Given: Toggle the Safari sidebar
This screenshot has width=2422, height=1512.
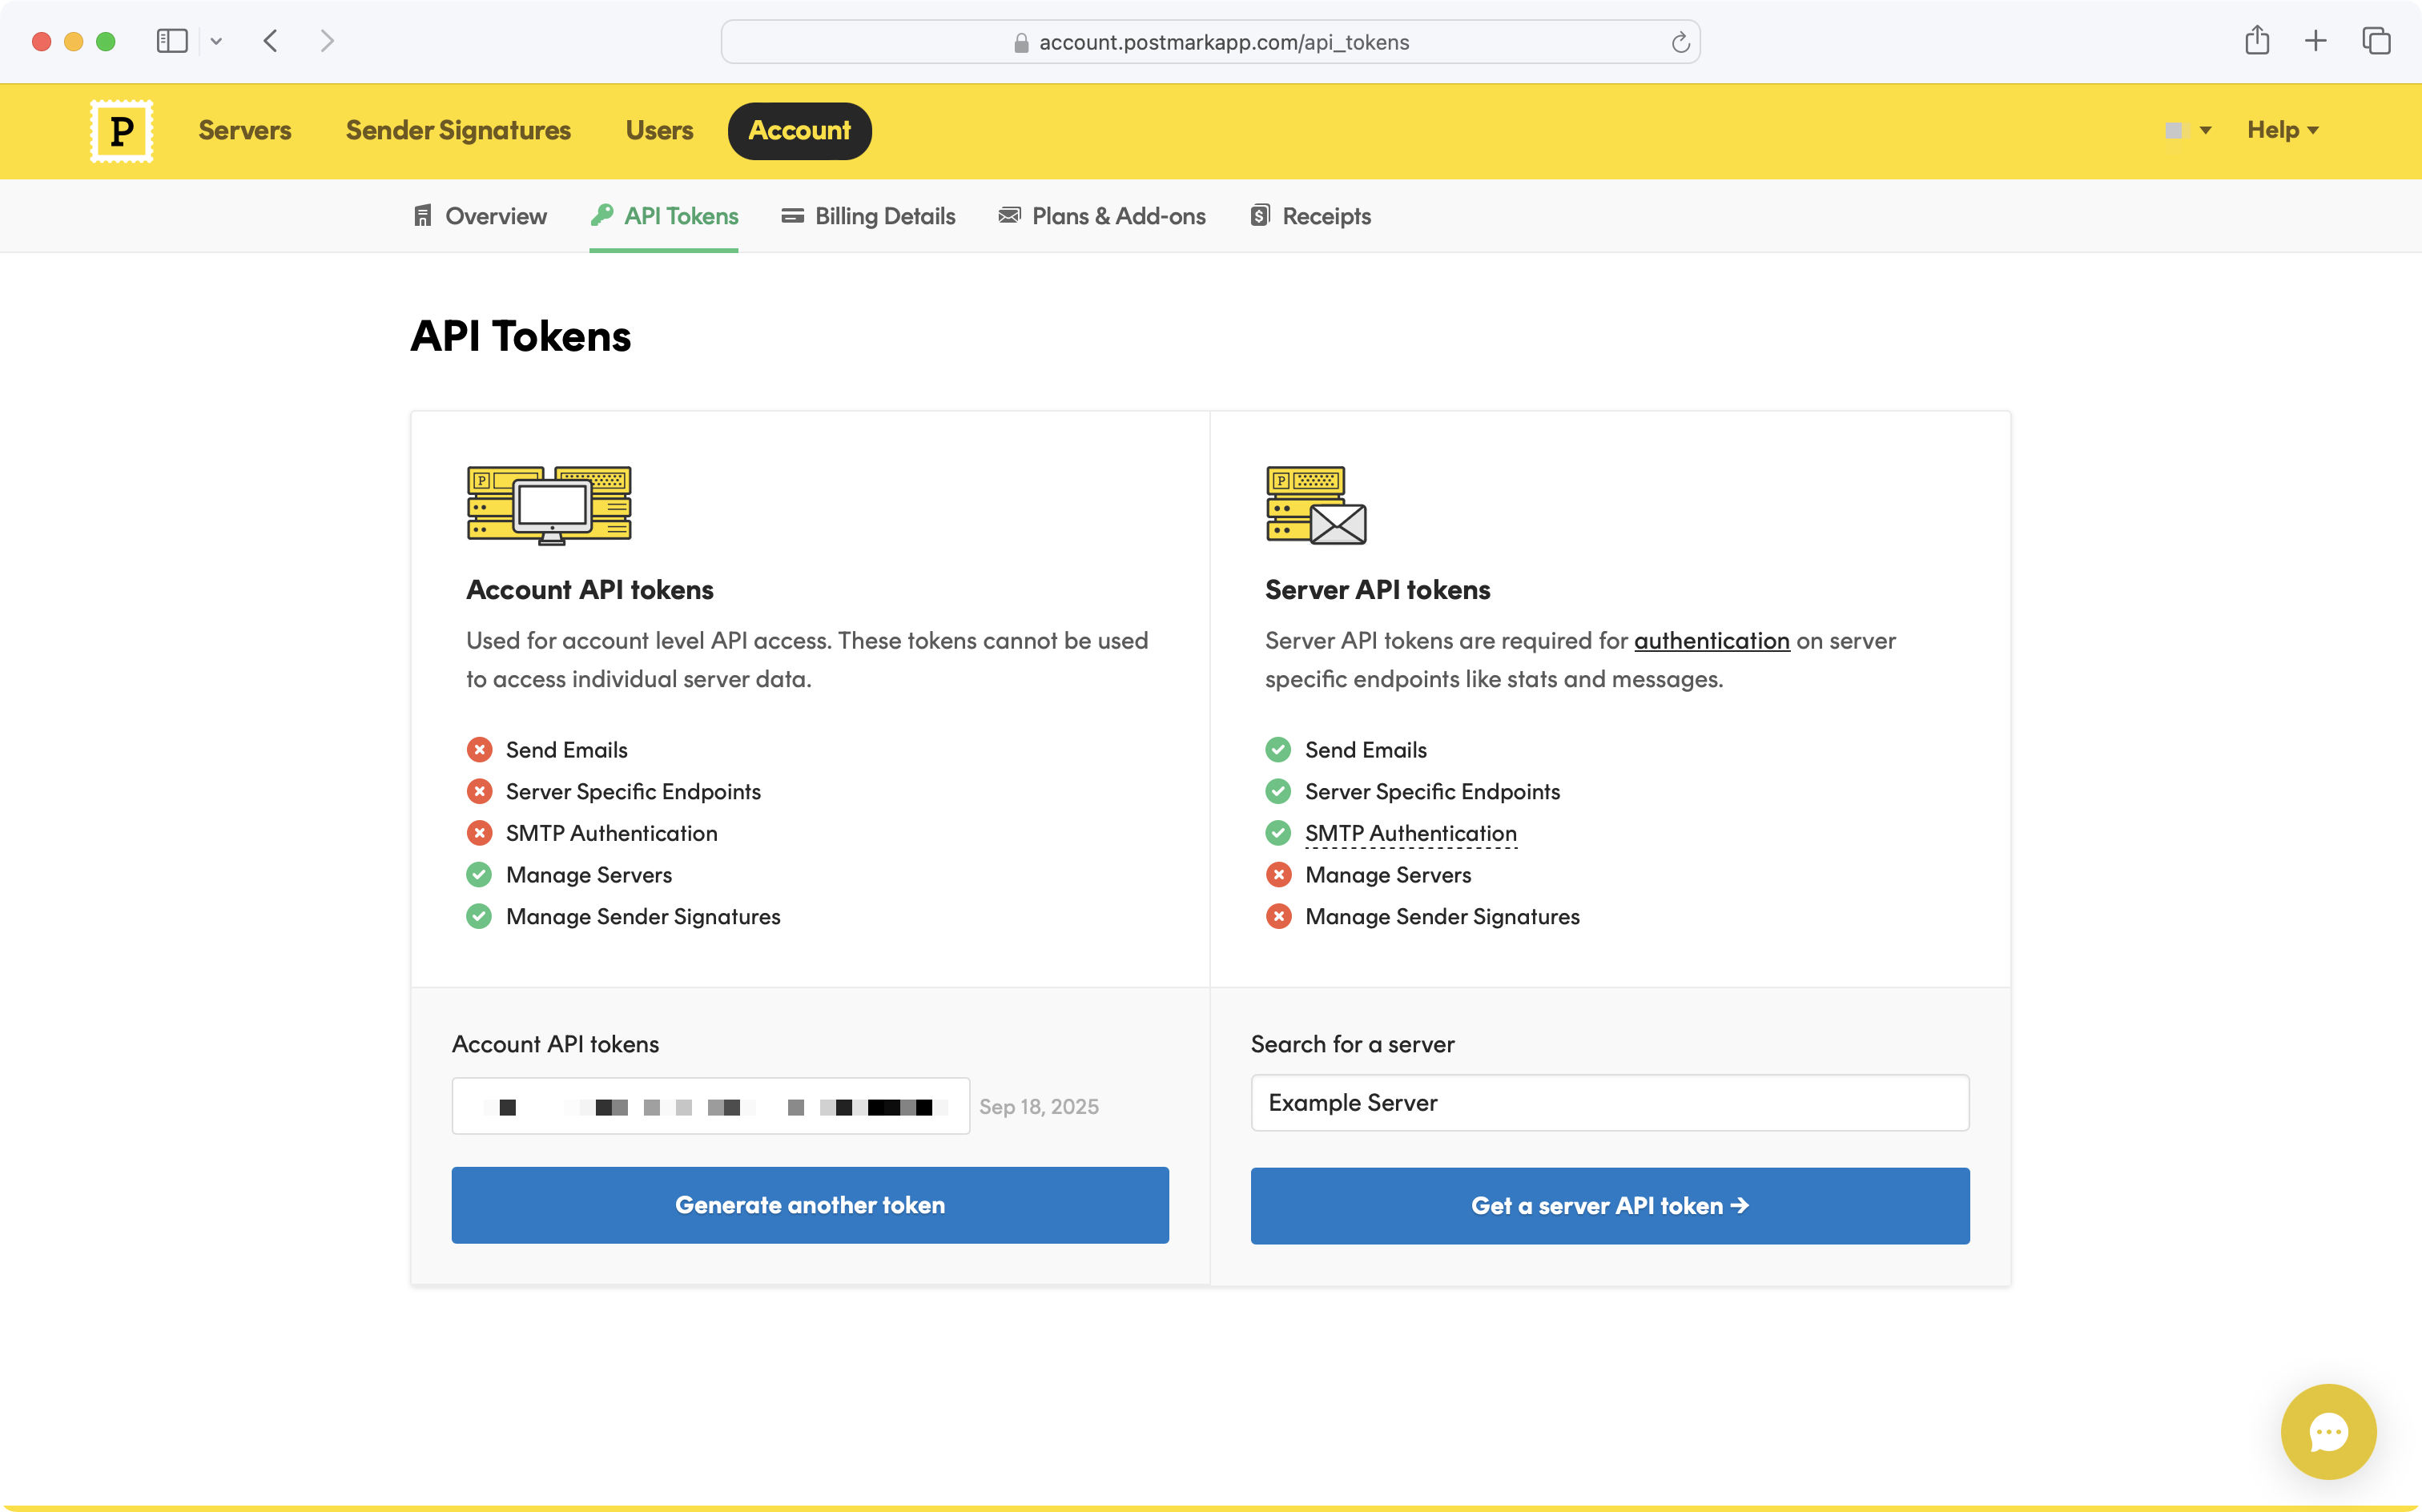Looking at the screenshot, I should tap(172, 41).
